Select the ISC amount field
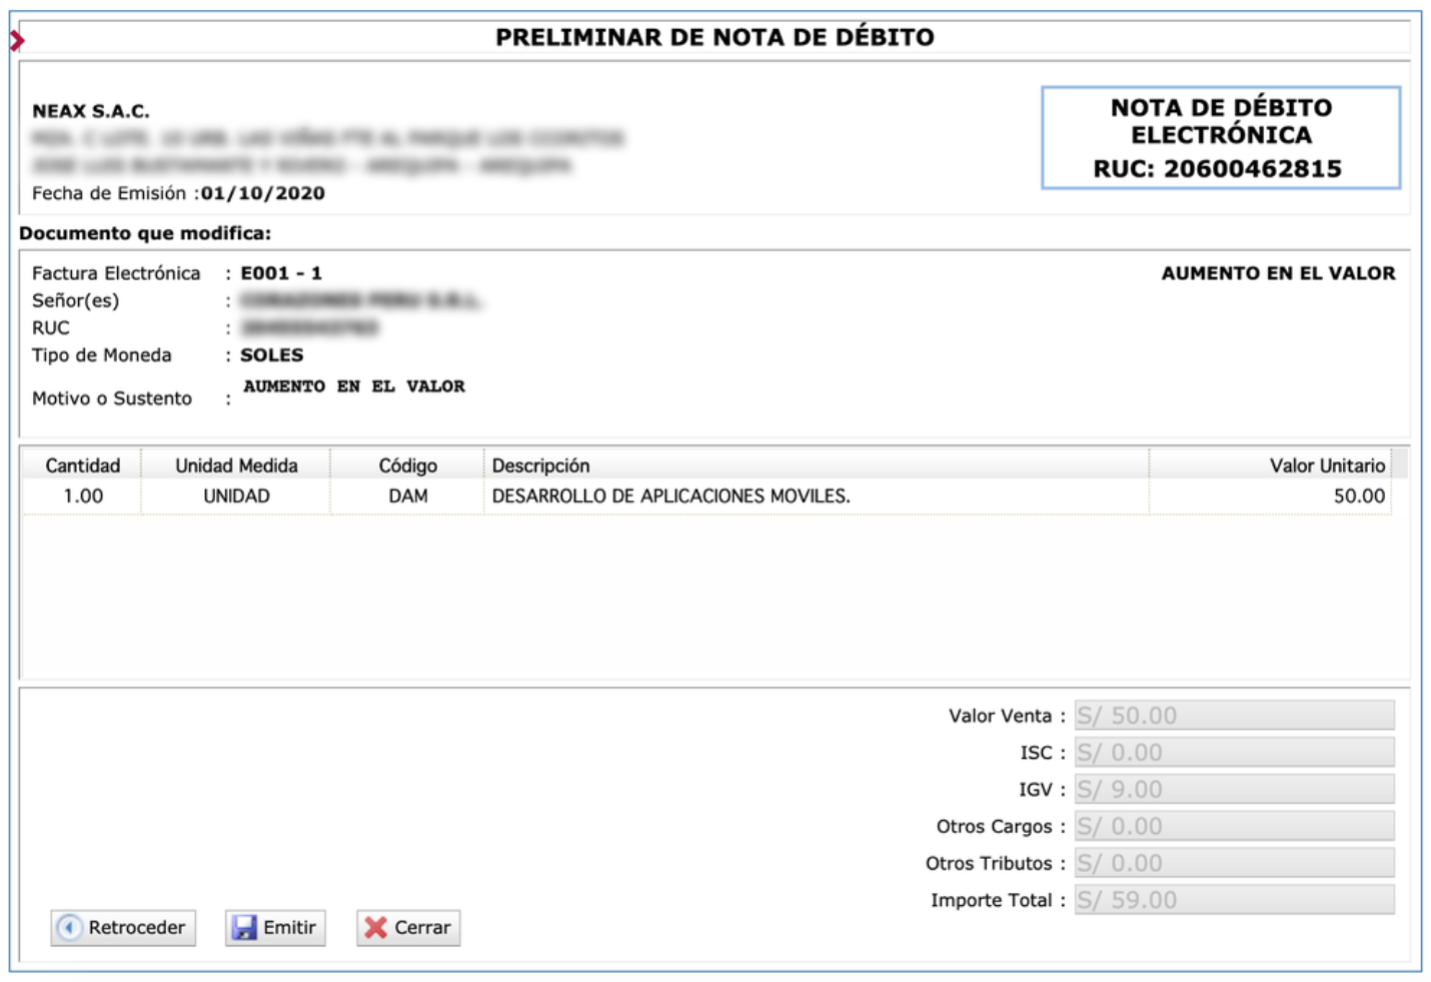 click(x=1234, y=753)
